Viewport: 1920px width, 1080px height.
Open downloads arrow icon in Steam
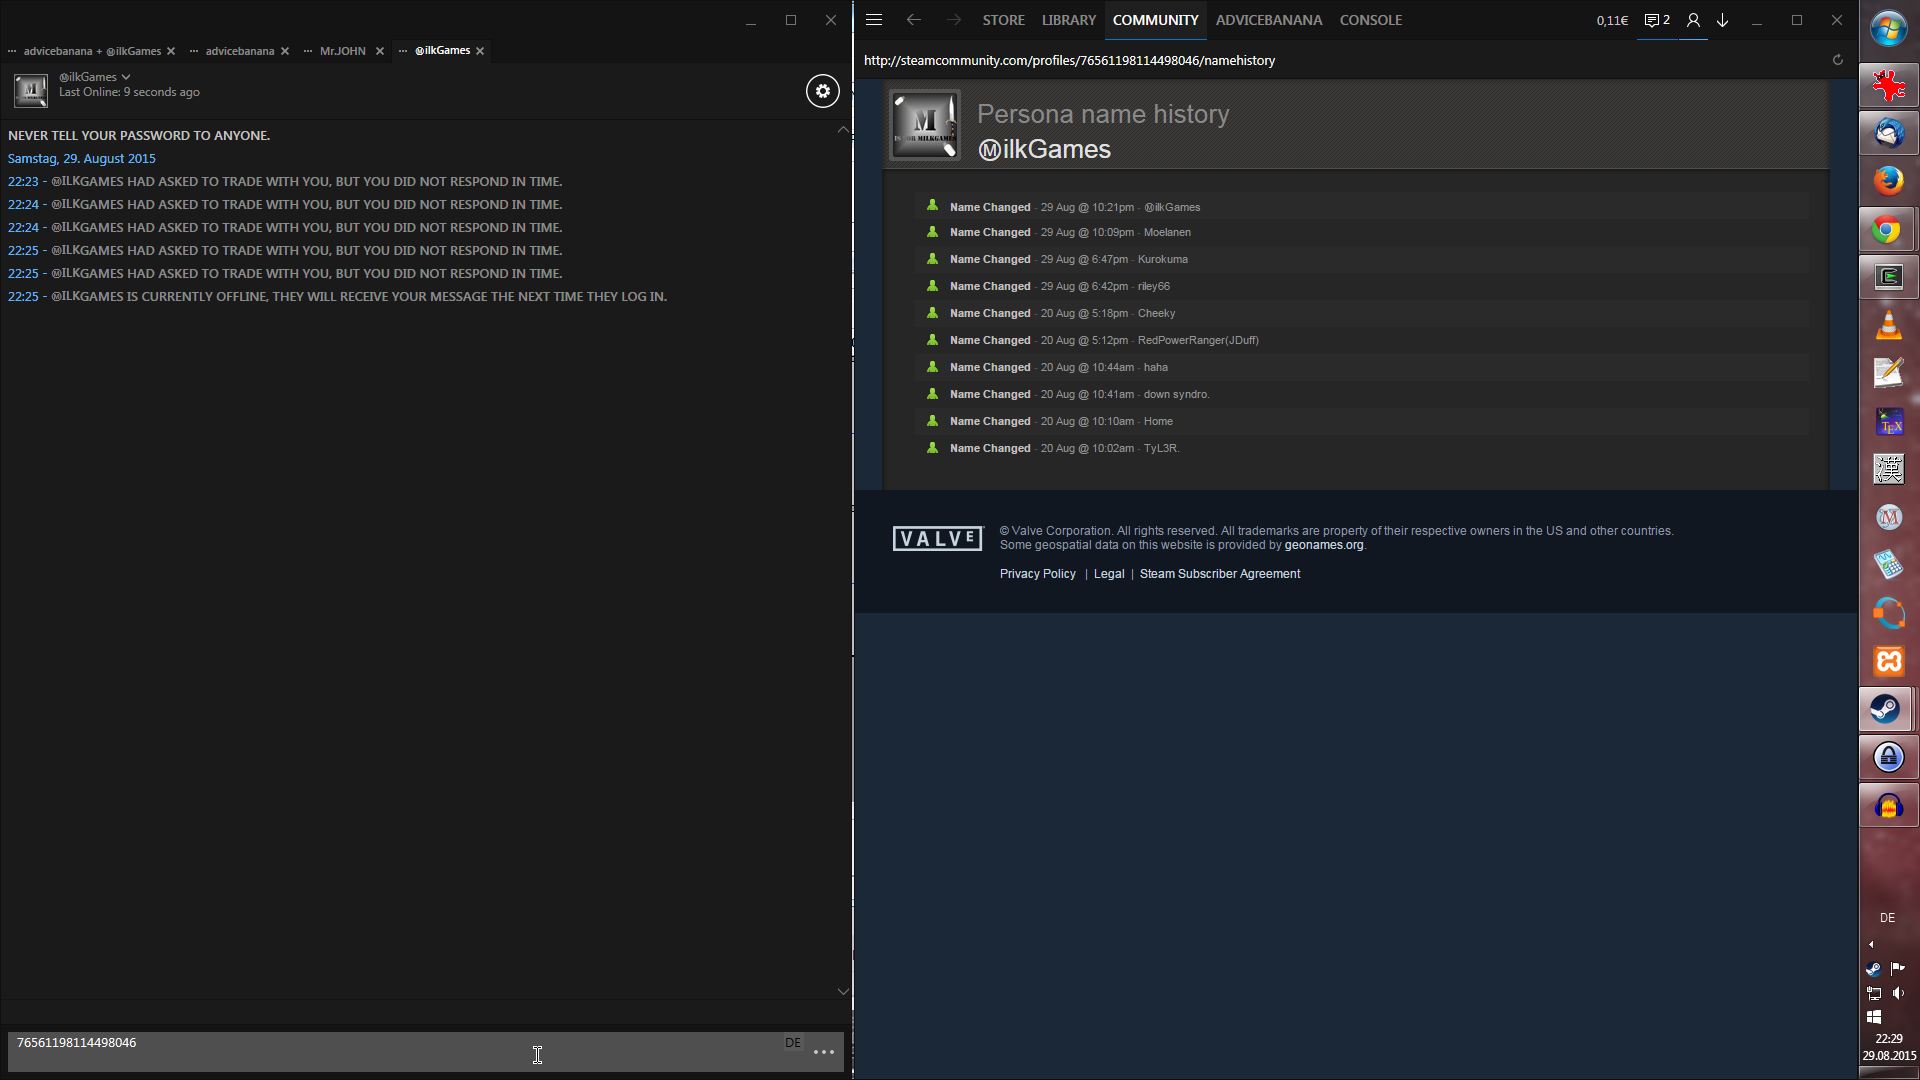click(x=1723, y=20)
